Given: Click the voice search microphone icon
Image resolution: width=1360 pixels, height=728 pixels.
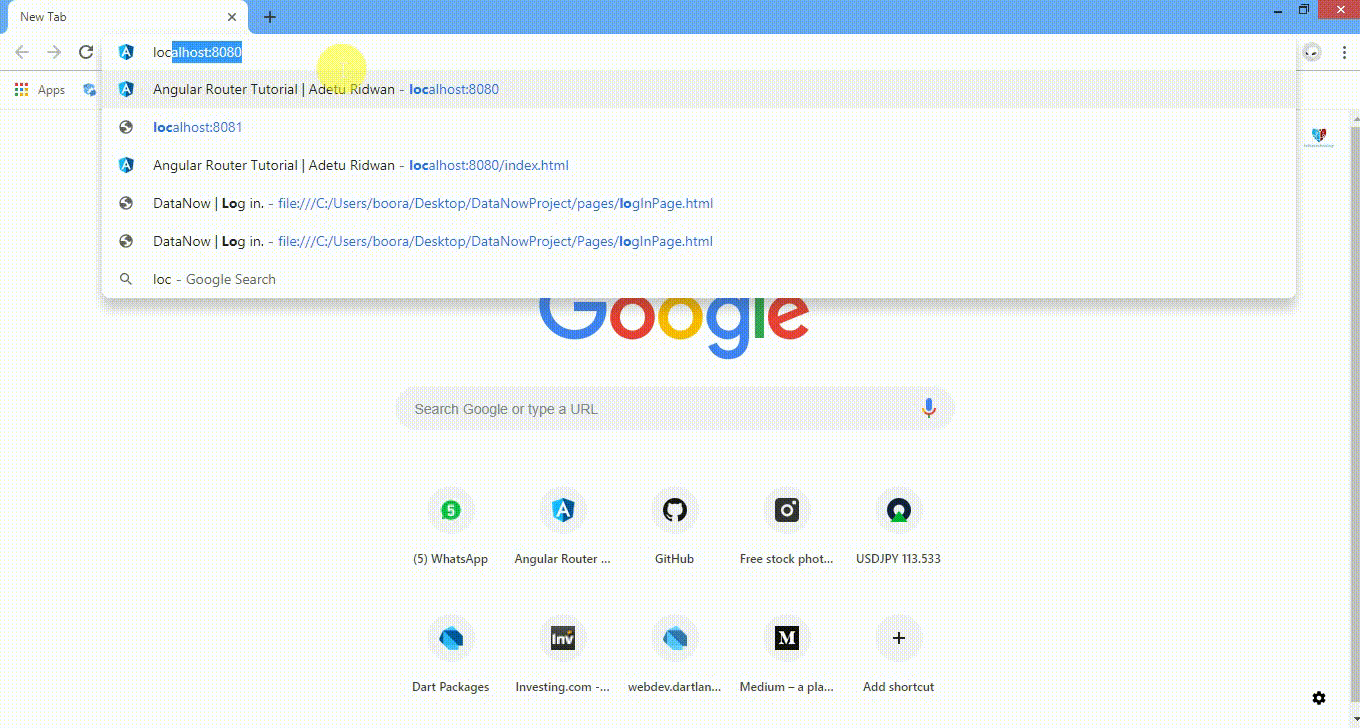Looking at the screenshot, I should pos(929,408).
